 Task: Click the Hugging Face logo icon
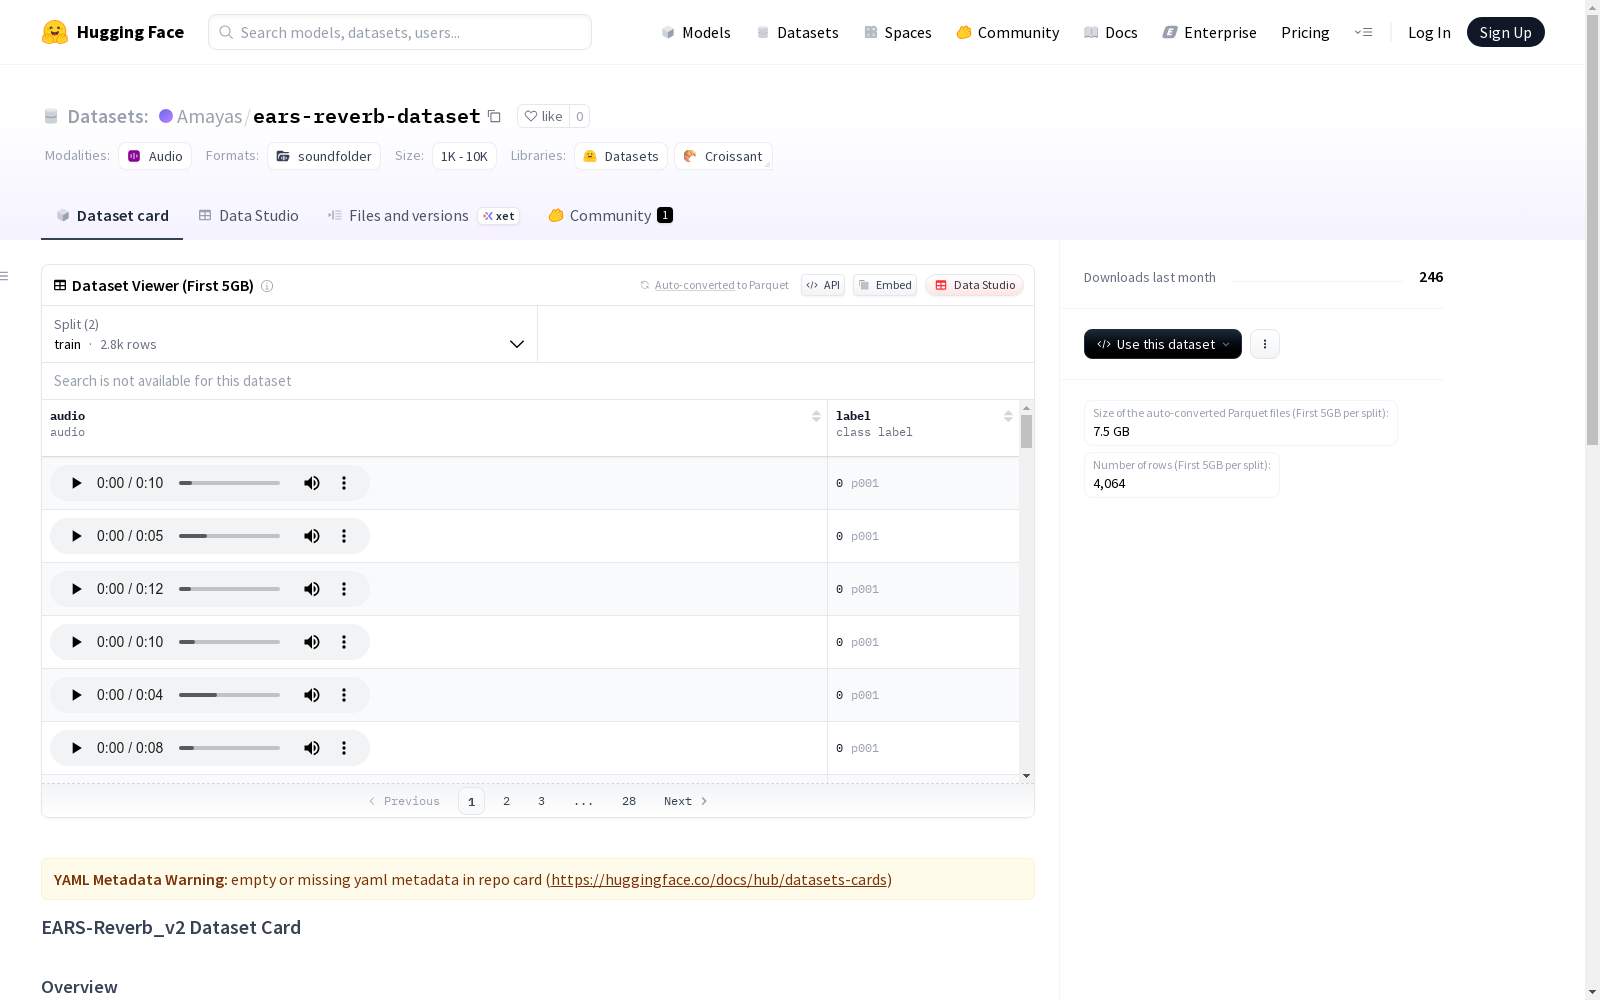click(55, 32)
